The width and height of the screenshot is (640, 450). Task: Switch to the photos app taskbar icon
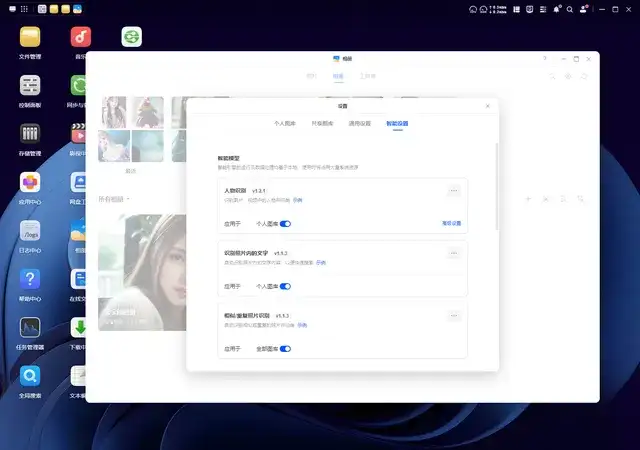coord(78,9)
